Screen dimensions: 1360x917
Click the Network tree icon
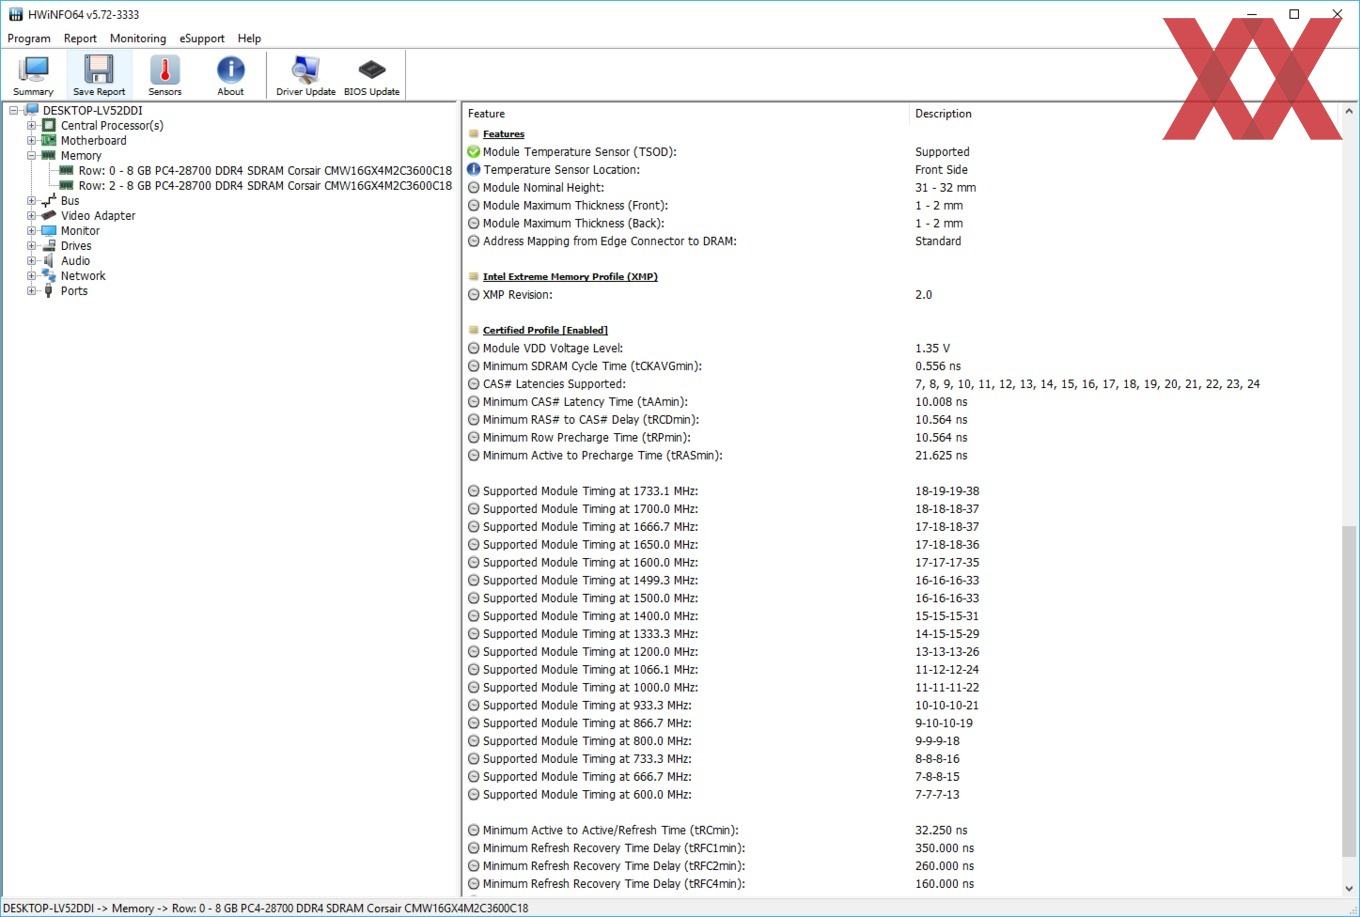click(49, 276)
